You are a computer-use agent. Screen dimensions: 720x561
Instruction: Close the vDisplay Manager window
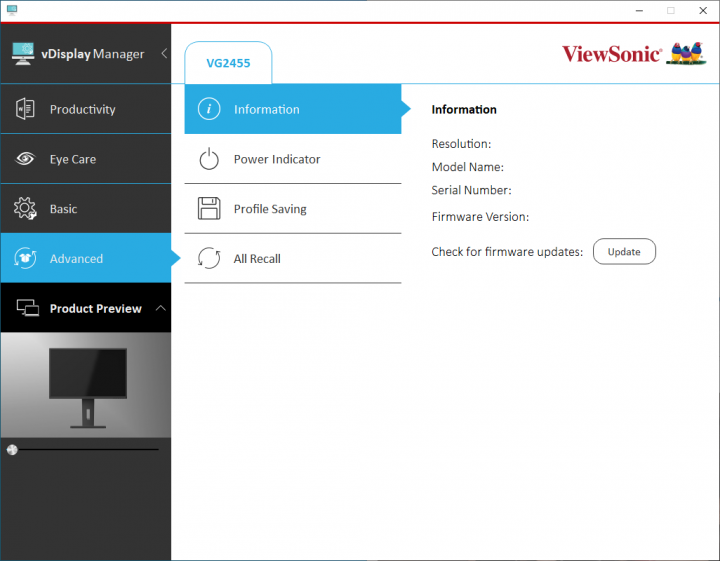703,11
